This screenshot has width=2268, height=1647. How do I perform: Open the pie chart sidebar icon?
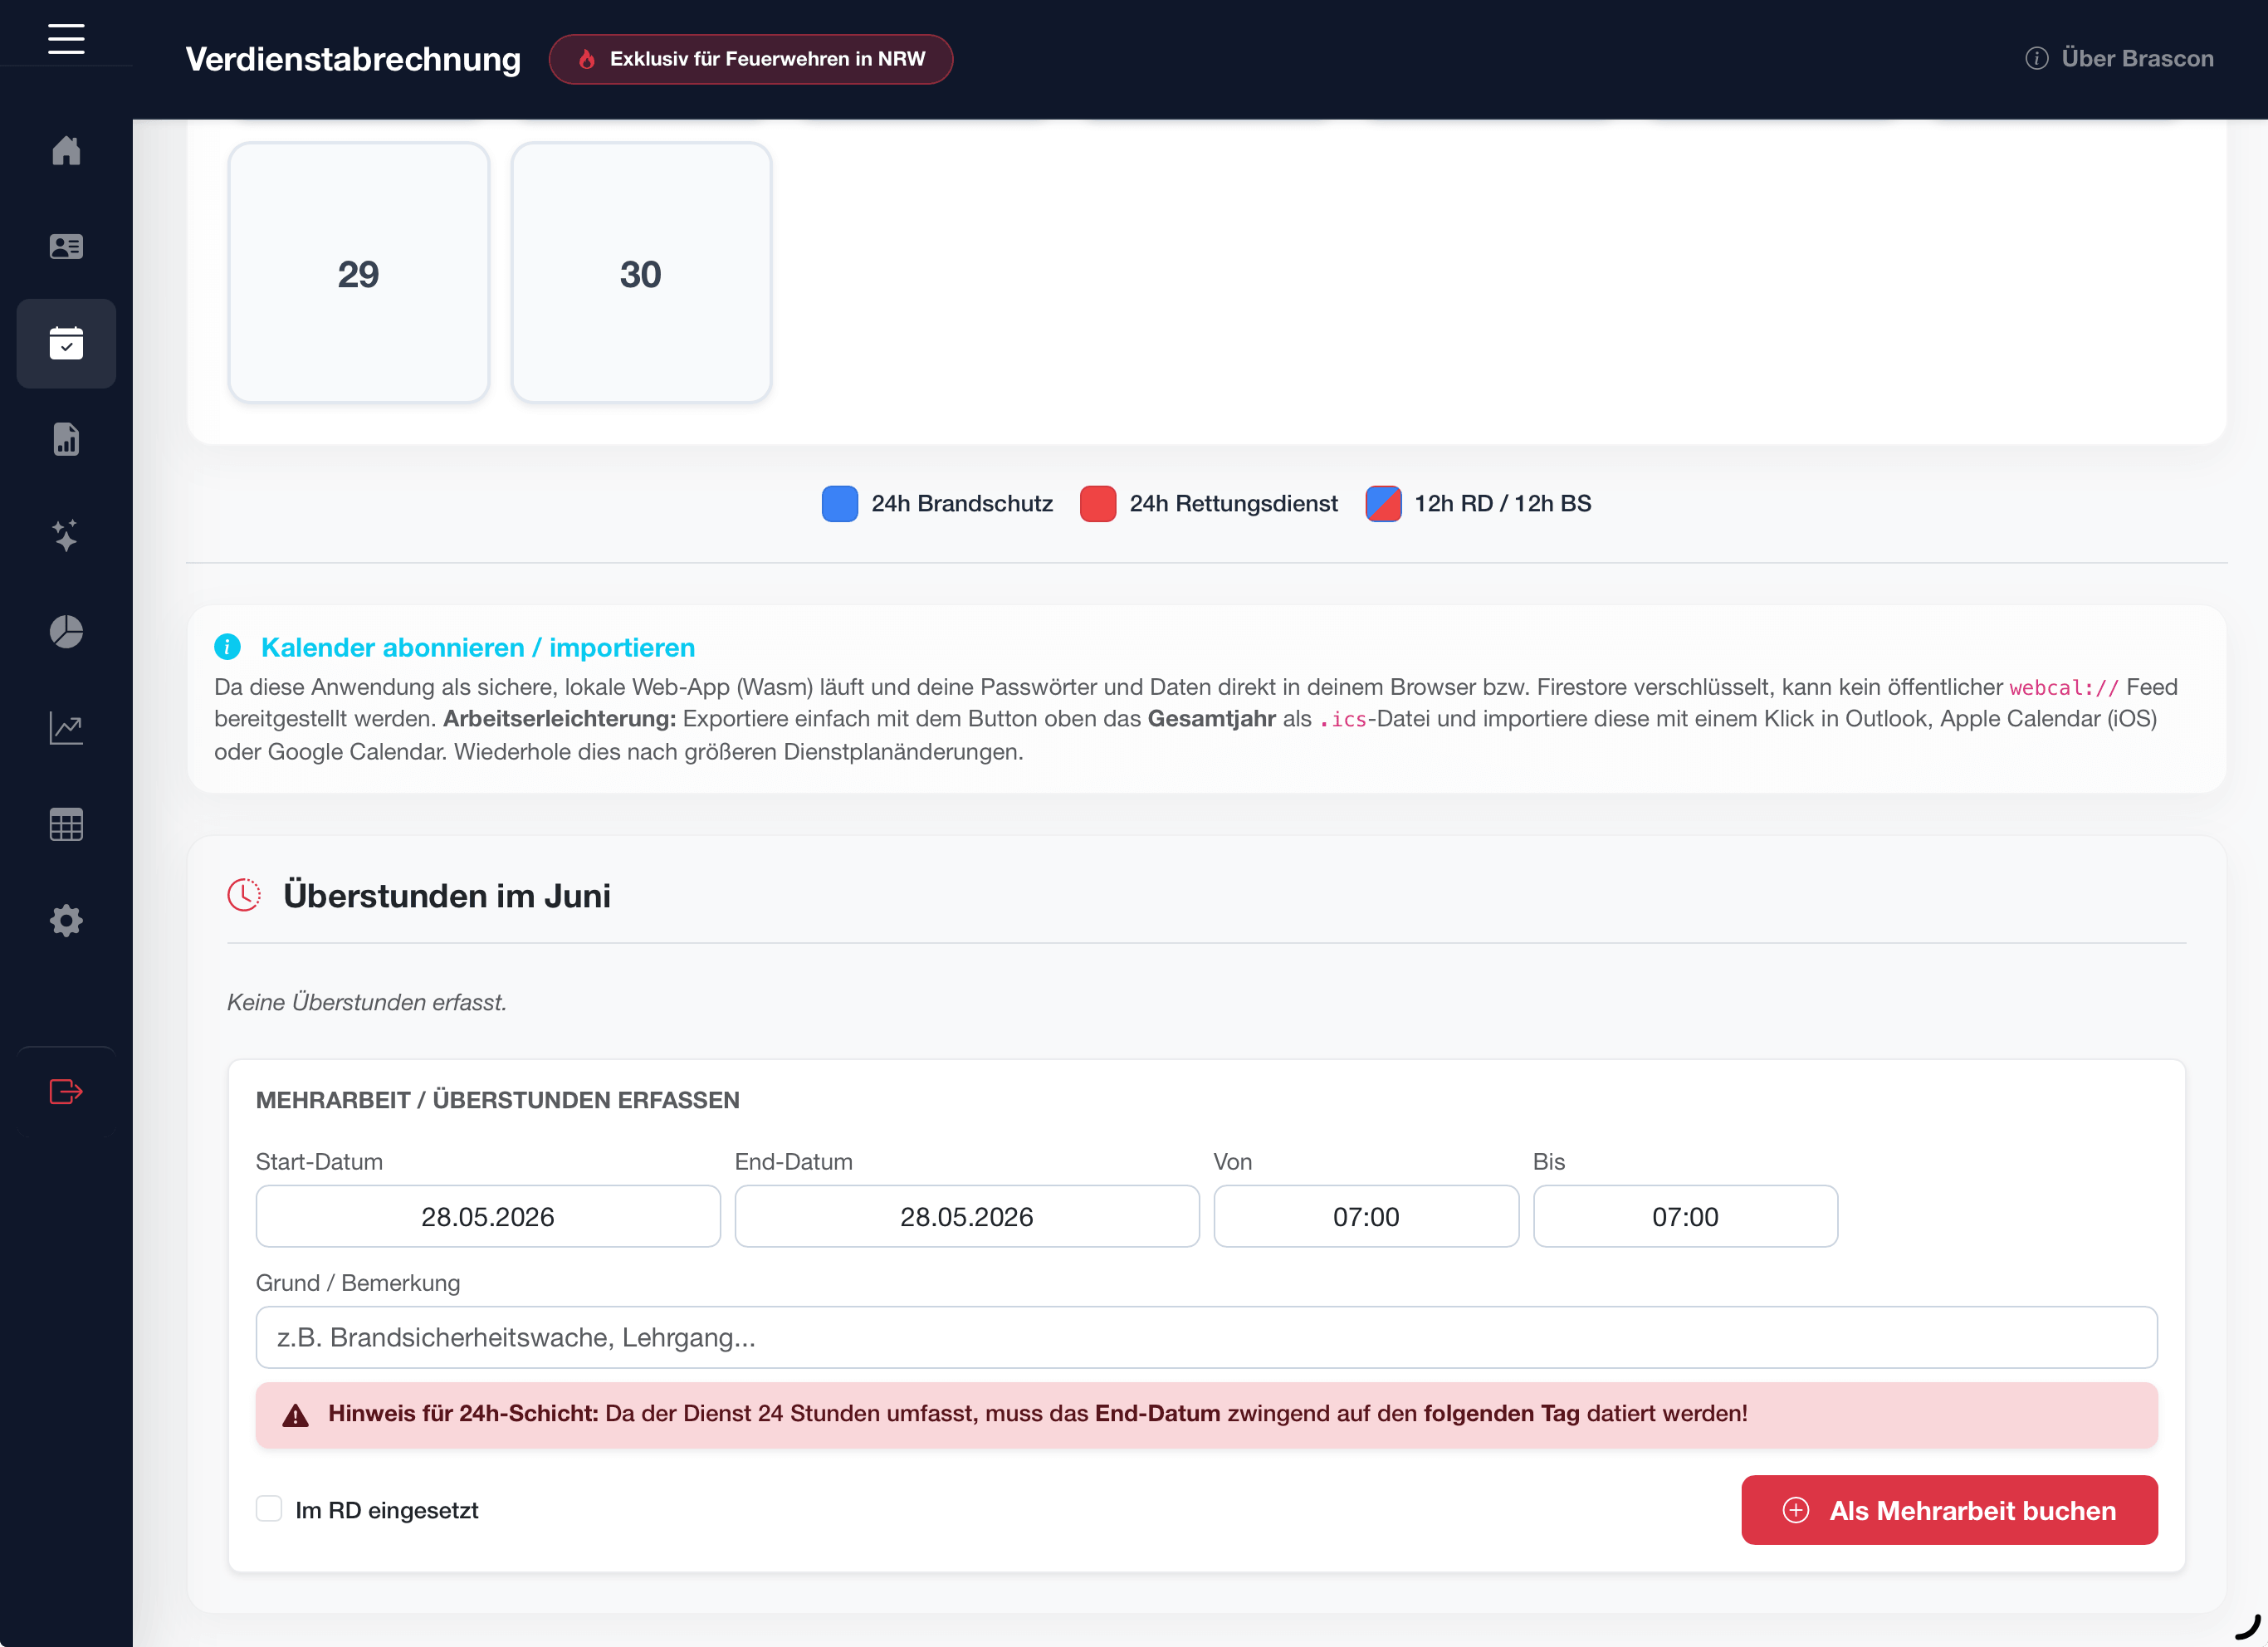[66, 632]
